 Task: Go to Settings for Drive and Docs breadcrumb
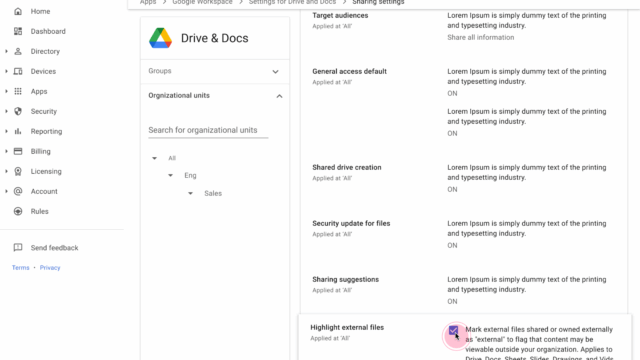(292, 2)
